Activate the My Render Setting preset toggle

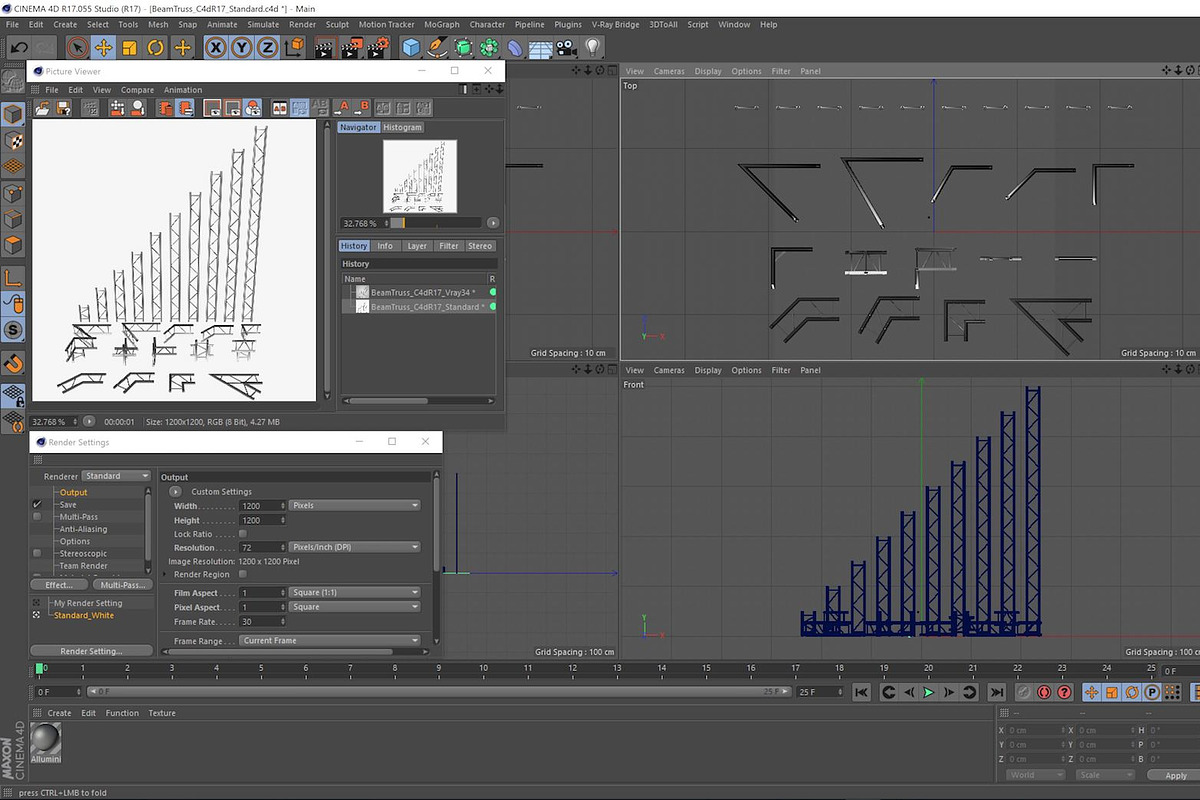[38, 603]
